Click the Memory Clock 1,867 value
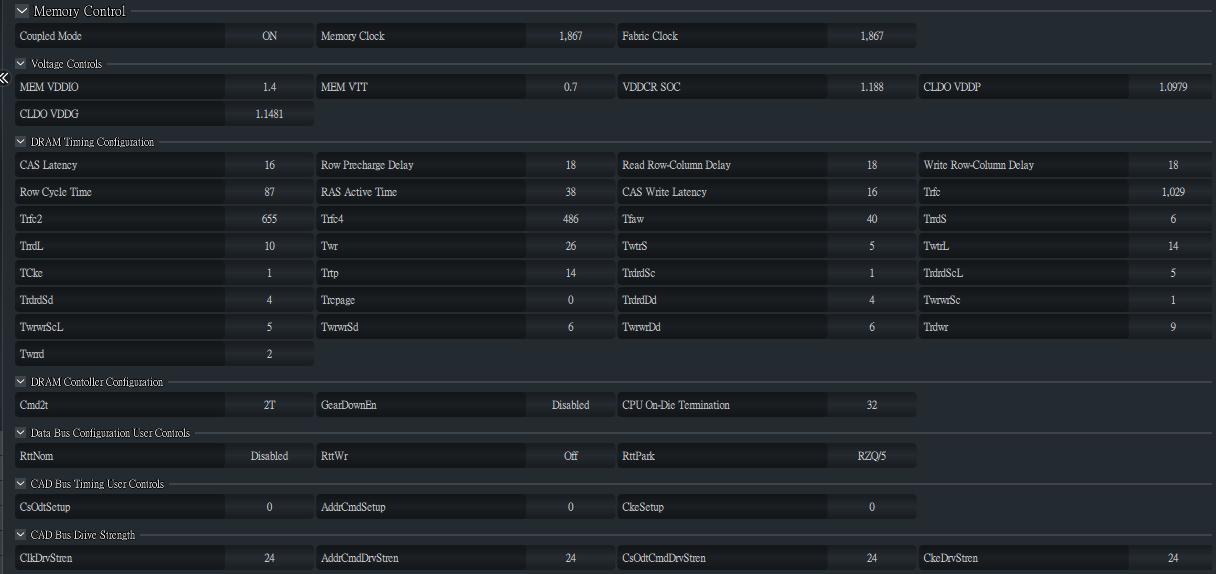Viewport: 1216px width, 574px height. (570, 36)
